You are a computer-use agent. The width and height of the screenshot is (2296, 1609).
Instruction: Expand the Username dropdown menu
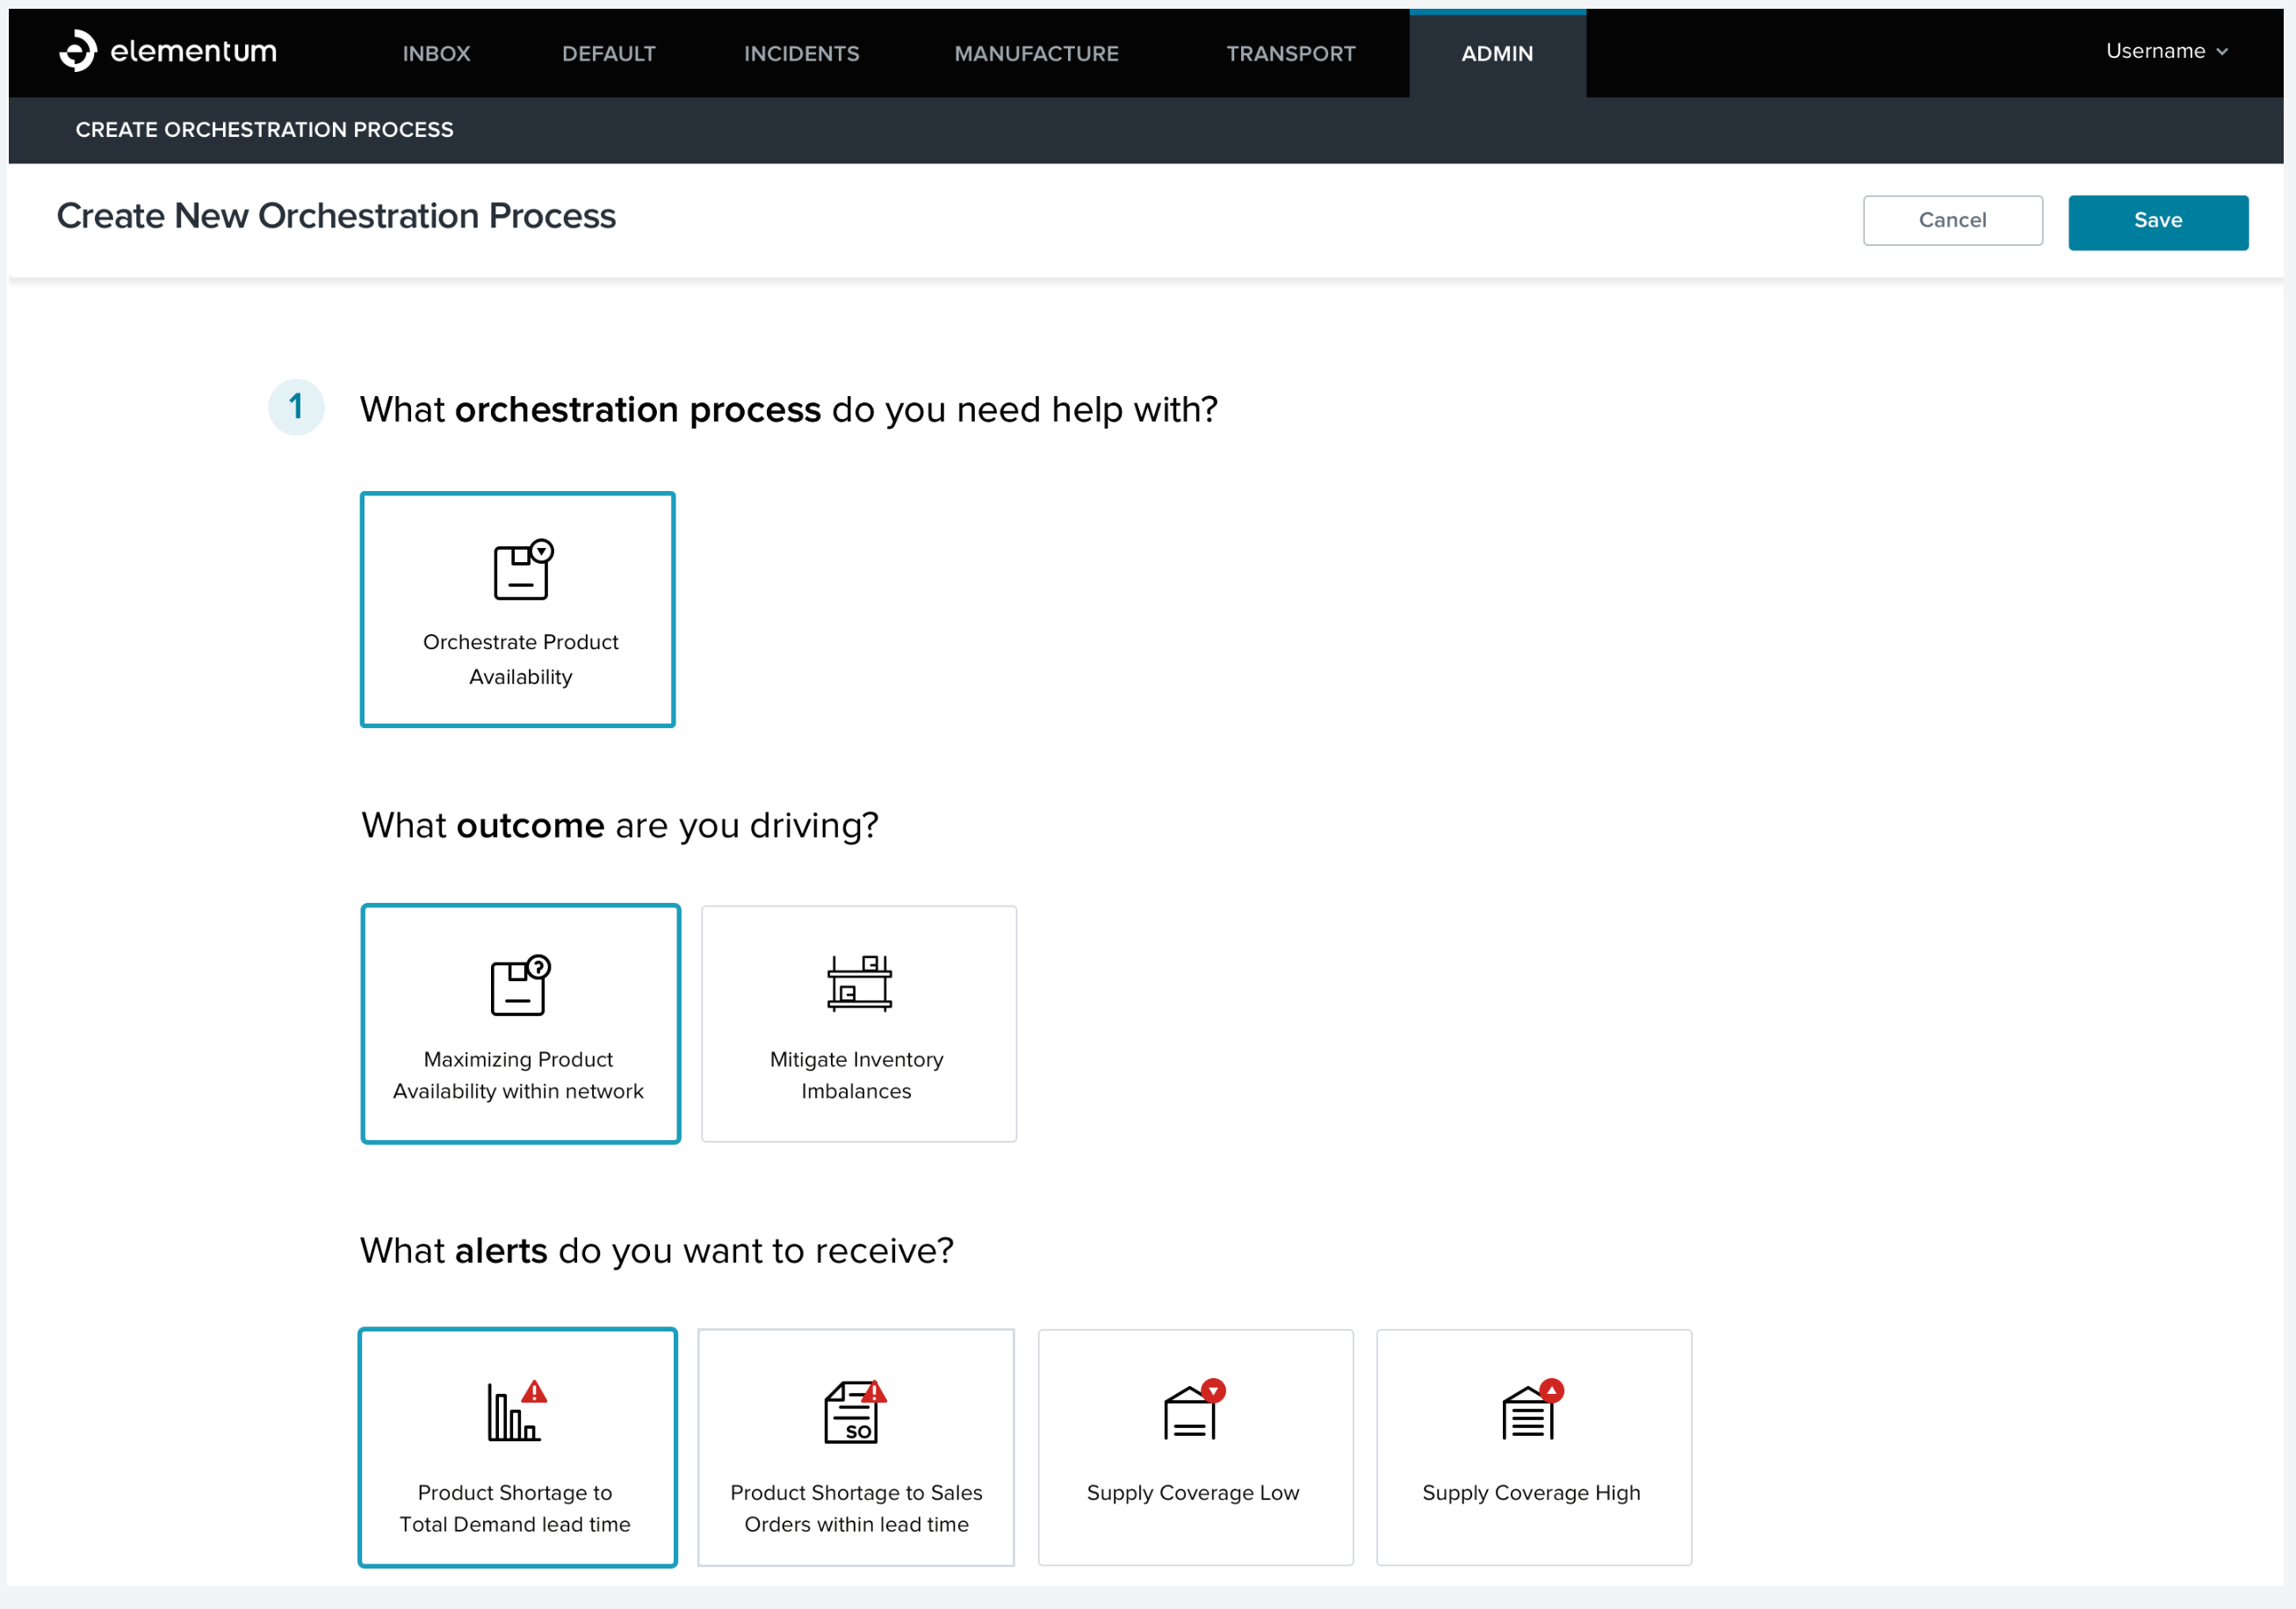(x=2167, y=53)
